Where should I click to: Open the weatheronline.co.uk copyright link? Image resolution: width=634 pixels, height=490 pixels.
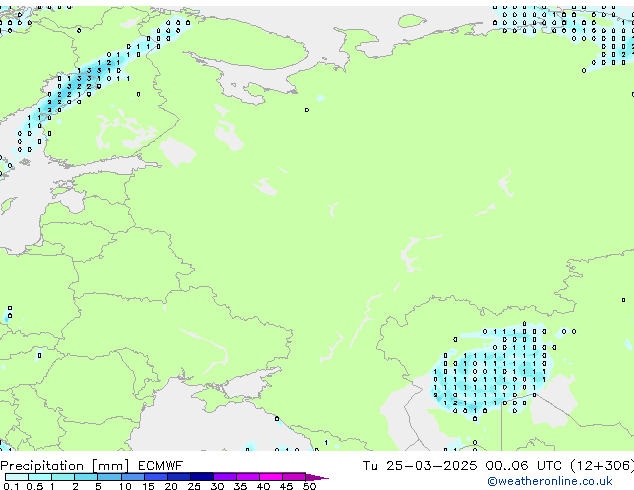coord(549,481)
